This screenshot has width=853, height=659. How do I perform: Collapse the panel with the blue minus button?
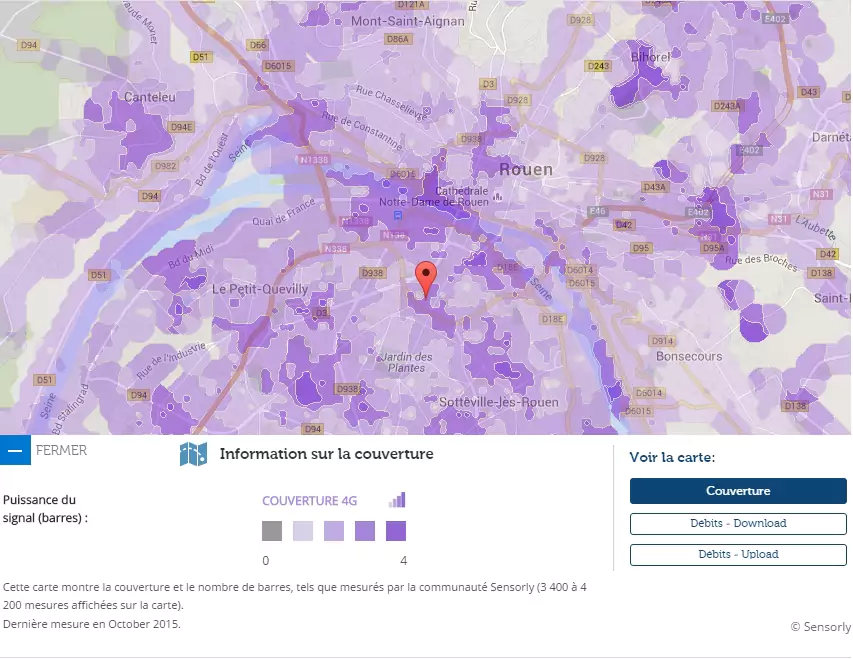[x=15, y=450]
